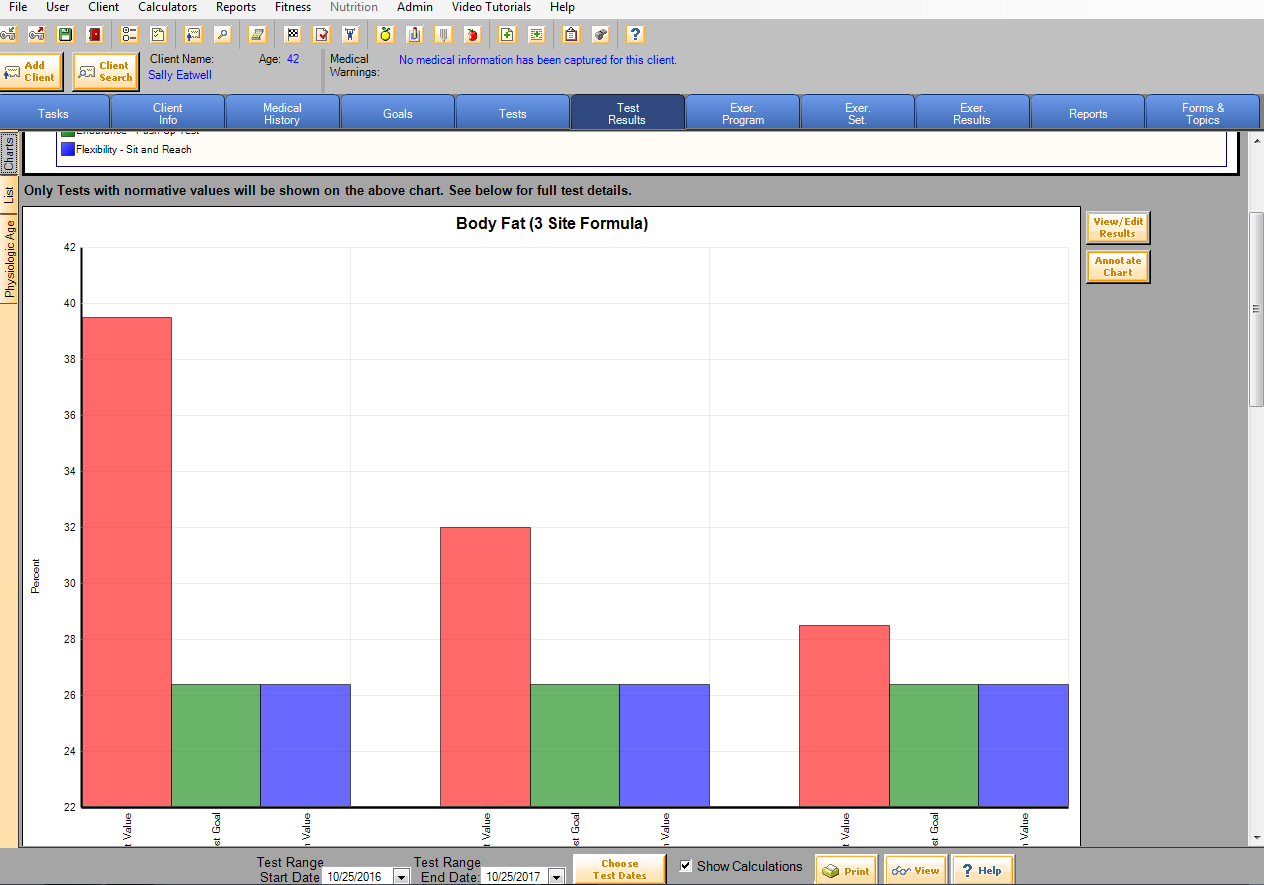
Task: Click the vertical scrollbar thumb
Action: pyautogui.click(x=1256, y=309)
